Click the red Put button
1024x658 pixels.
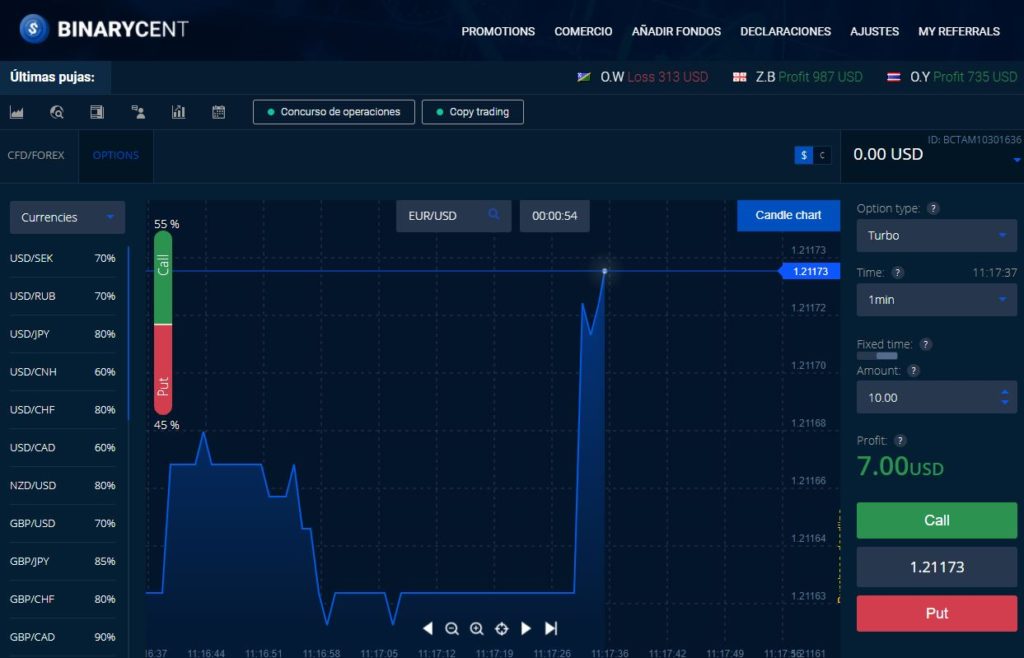936,613
